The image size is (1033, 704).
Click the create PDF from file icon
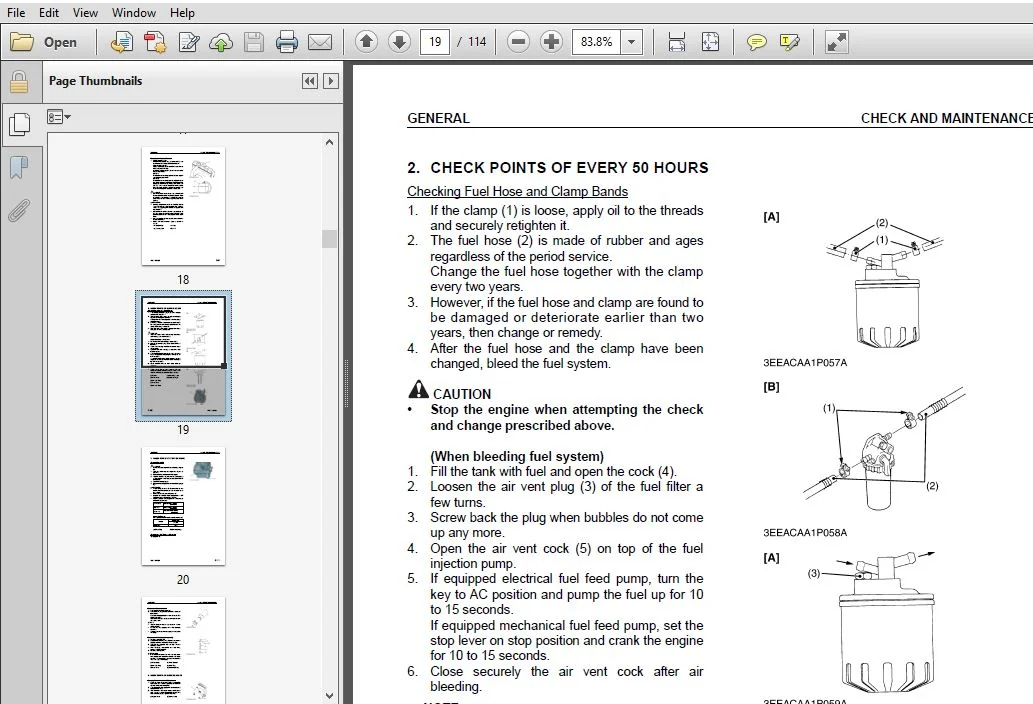[121, 42]
